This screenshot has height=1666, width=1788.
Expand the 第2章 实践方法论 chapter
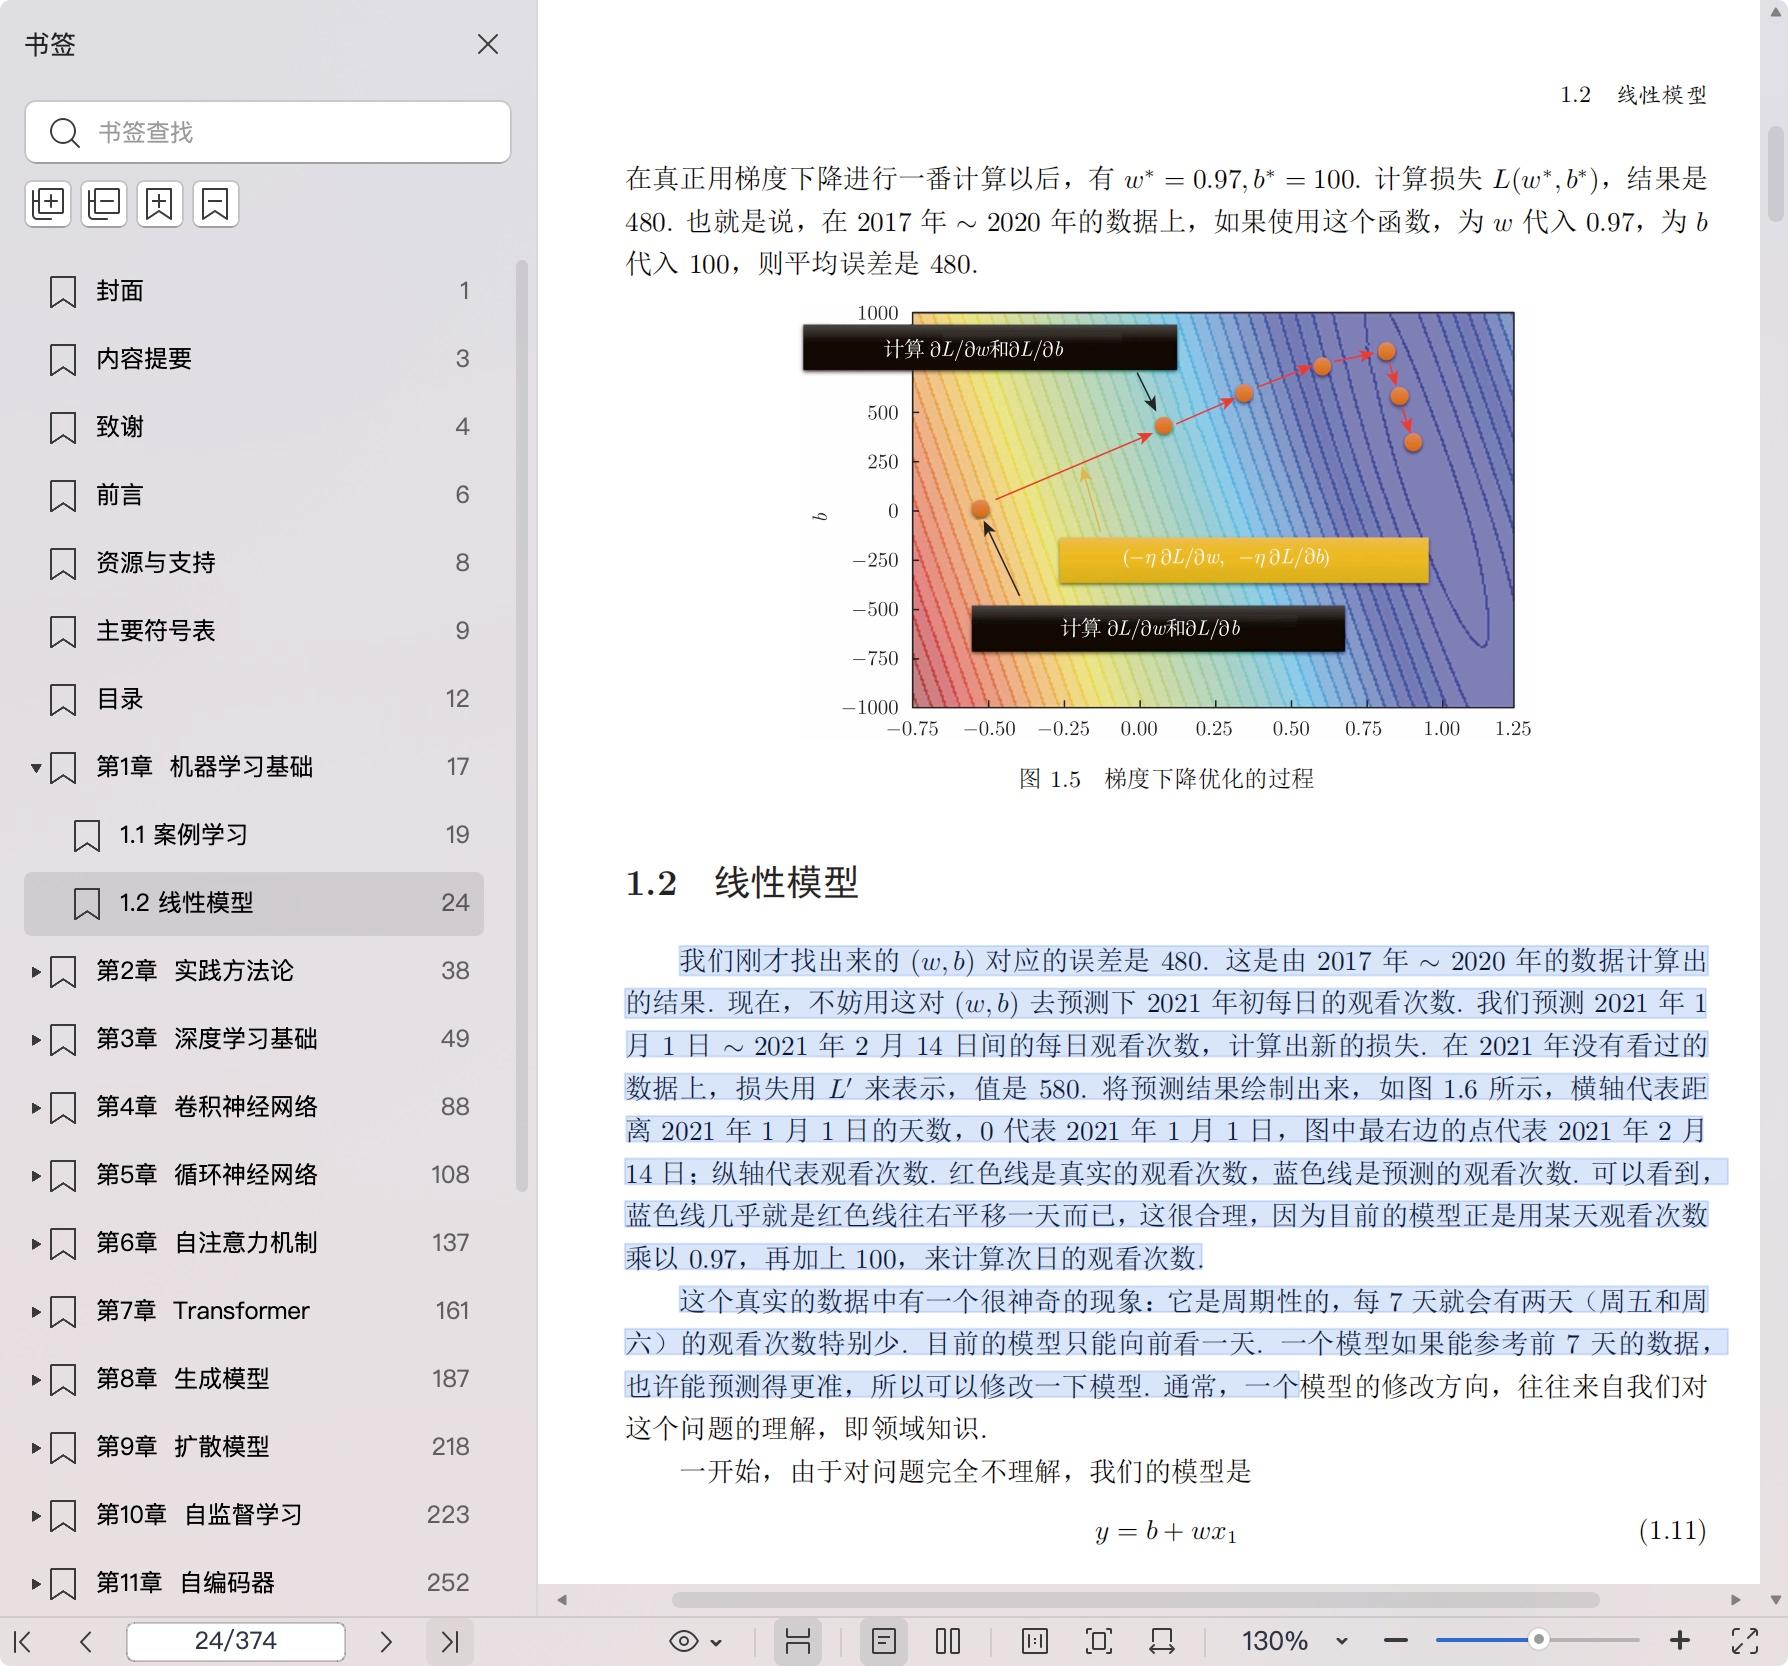click(x=36, y=971)
